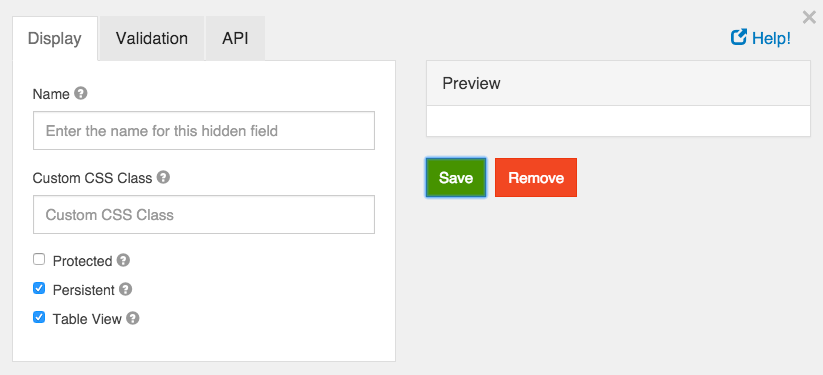The width and height of the screenshot is (823, 375).
Task: Click the Preview panel header
Action: tap(618, 83)
